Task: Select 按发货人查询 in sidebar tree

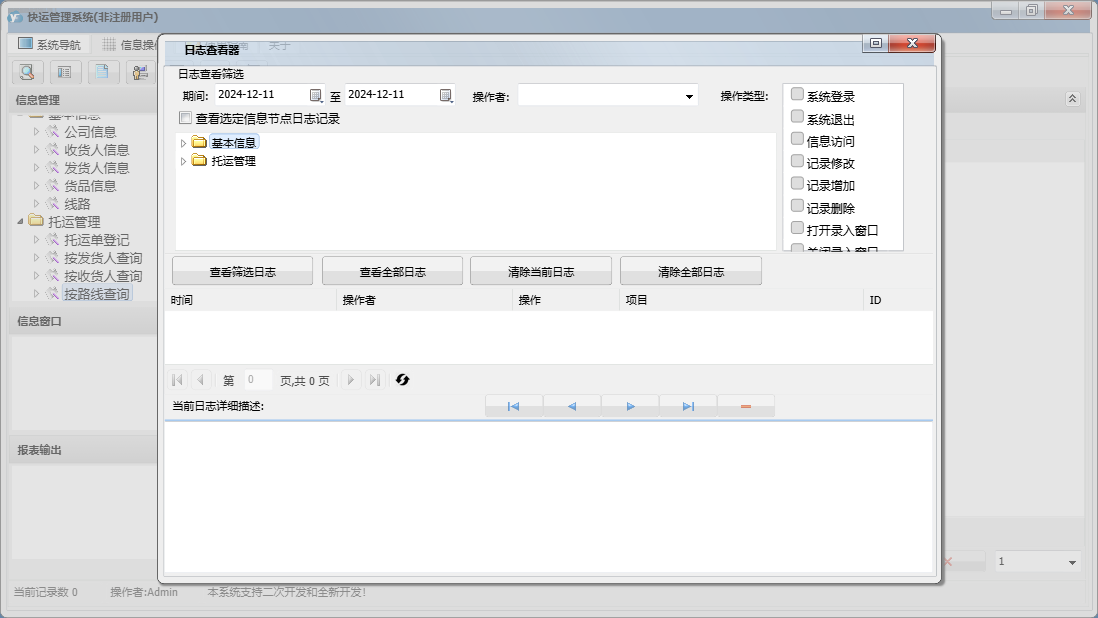Action: (103, 258)
